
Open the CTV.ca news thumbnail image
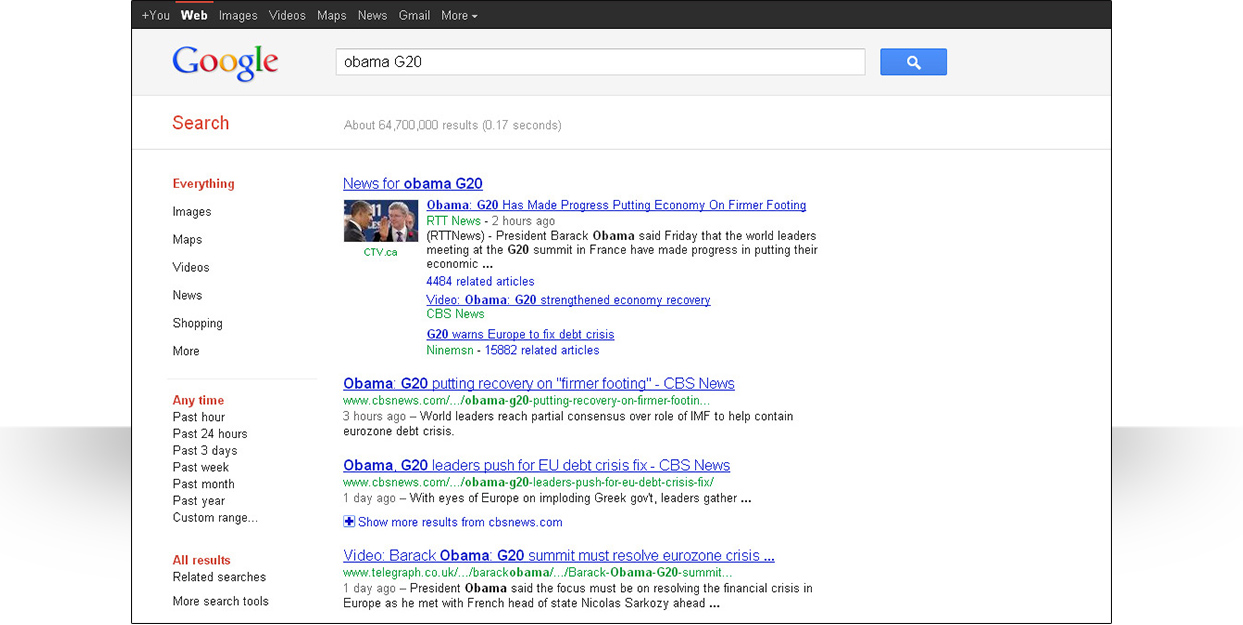[380, 221]
